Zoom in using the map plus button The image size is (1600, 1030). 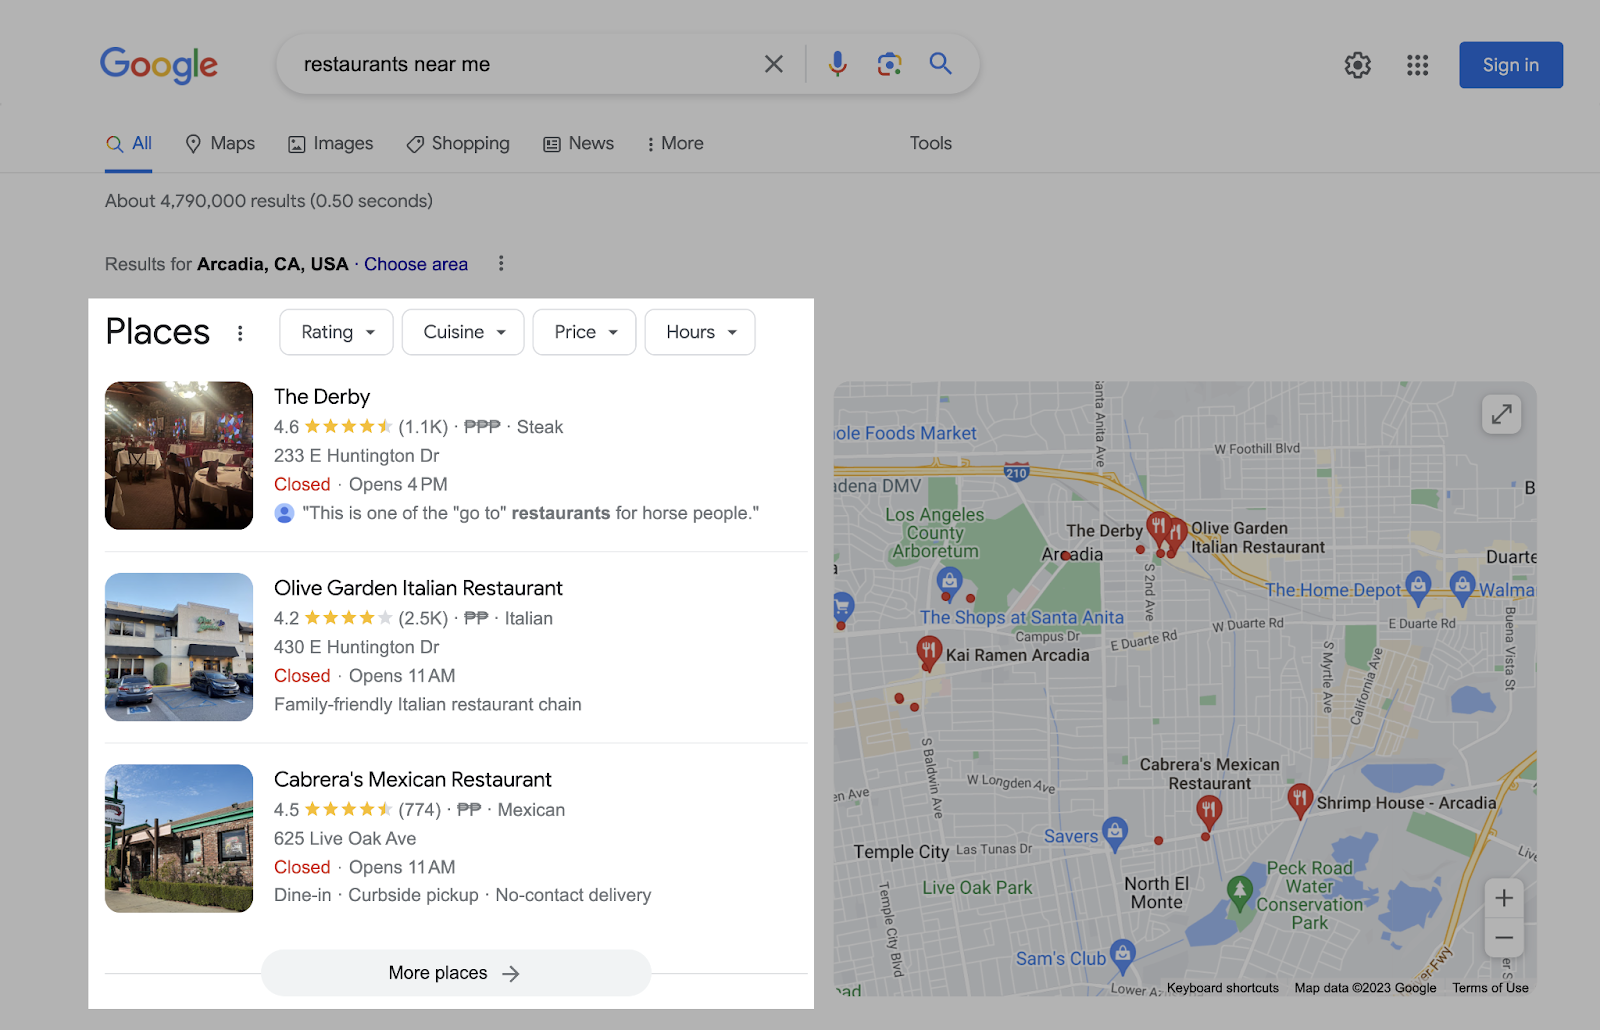click(x=1503, y=897)
